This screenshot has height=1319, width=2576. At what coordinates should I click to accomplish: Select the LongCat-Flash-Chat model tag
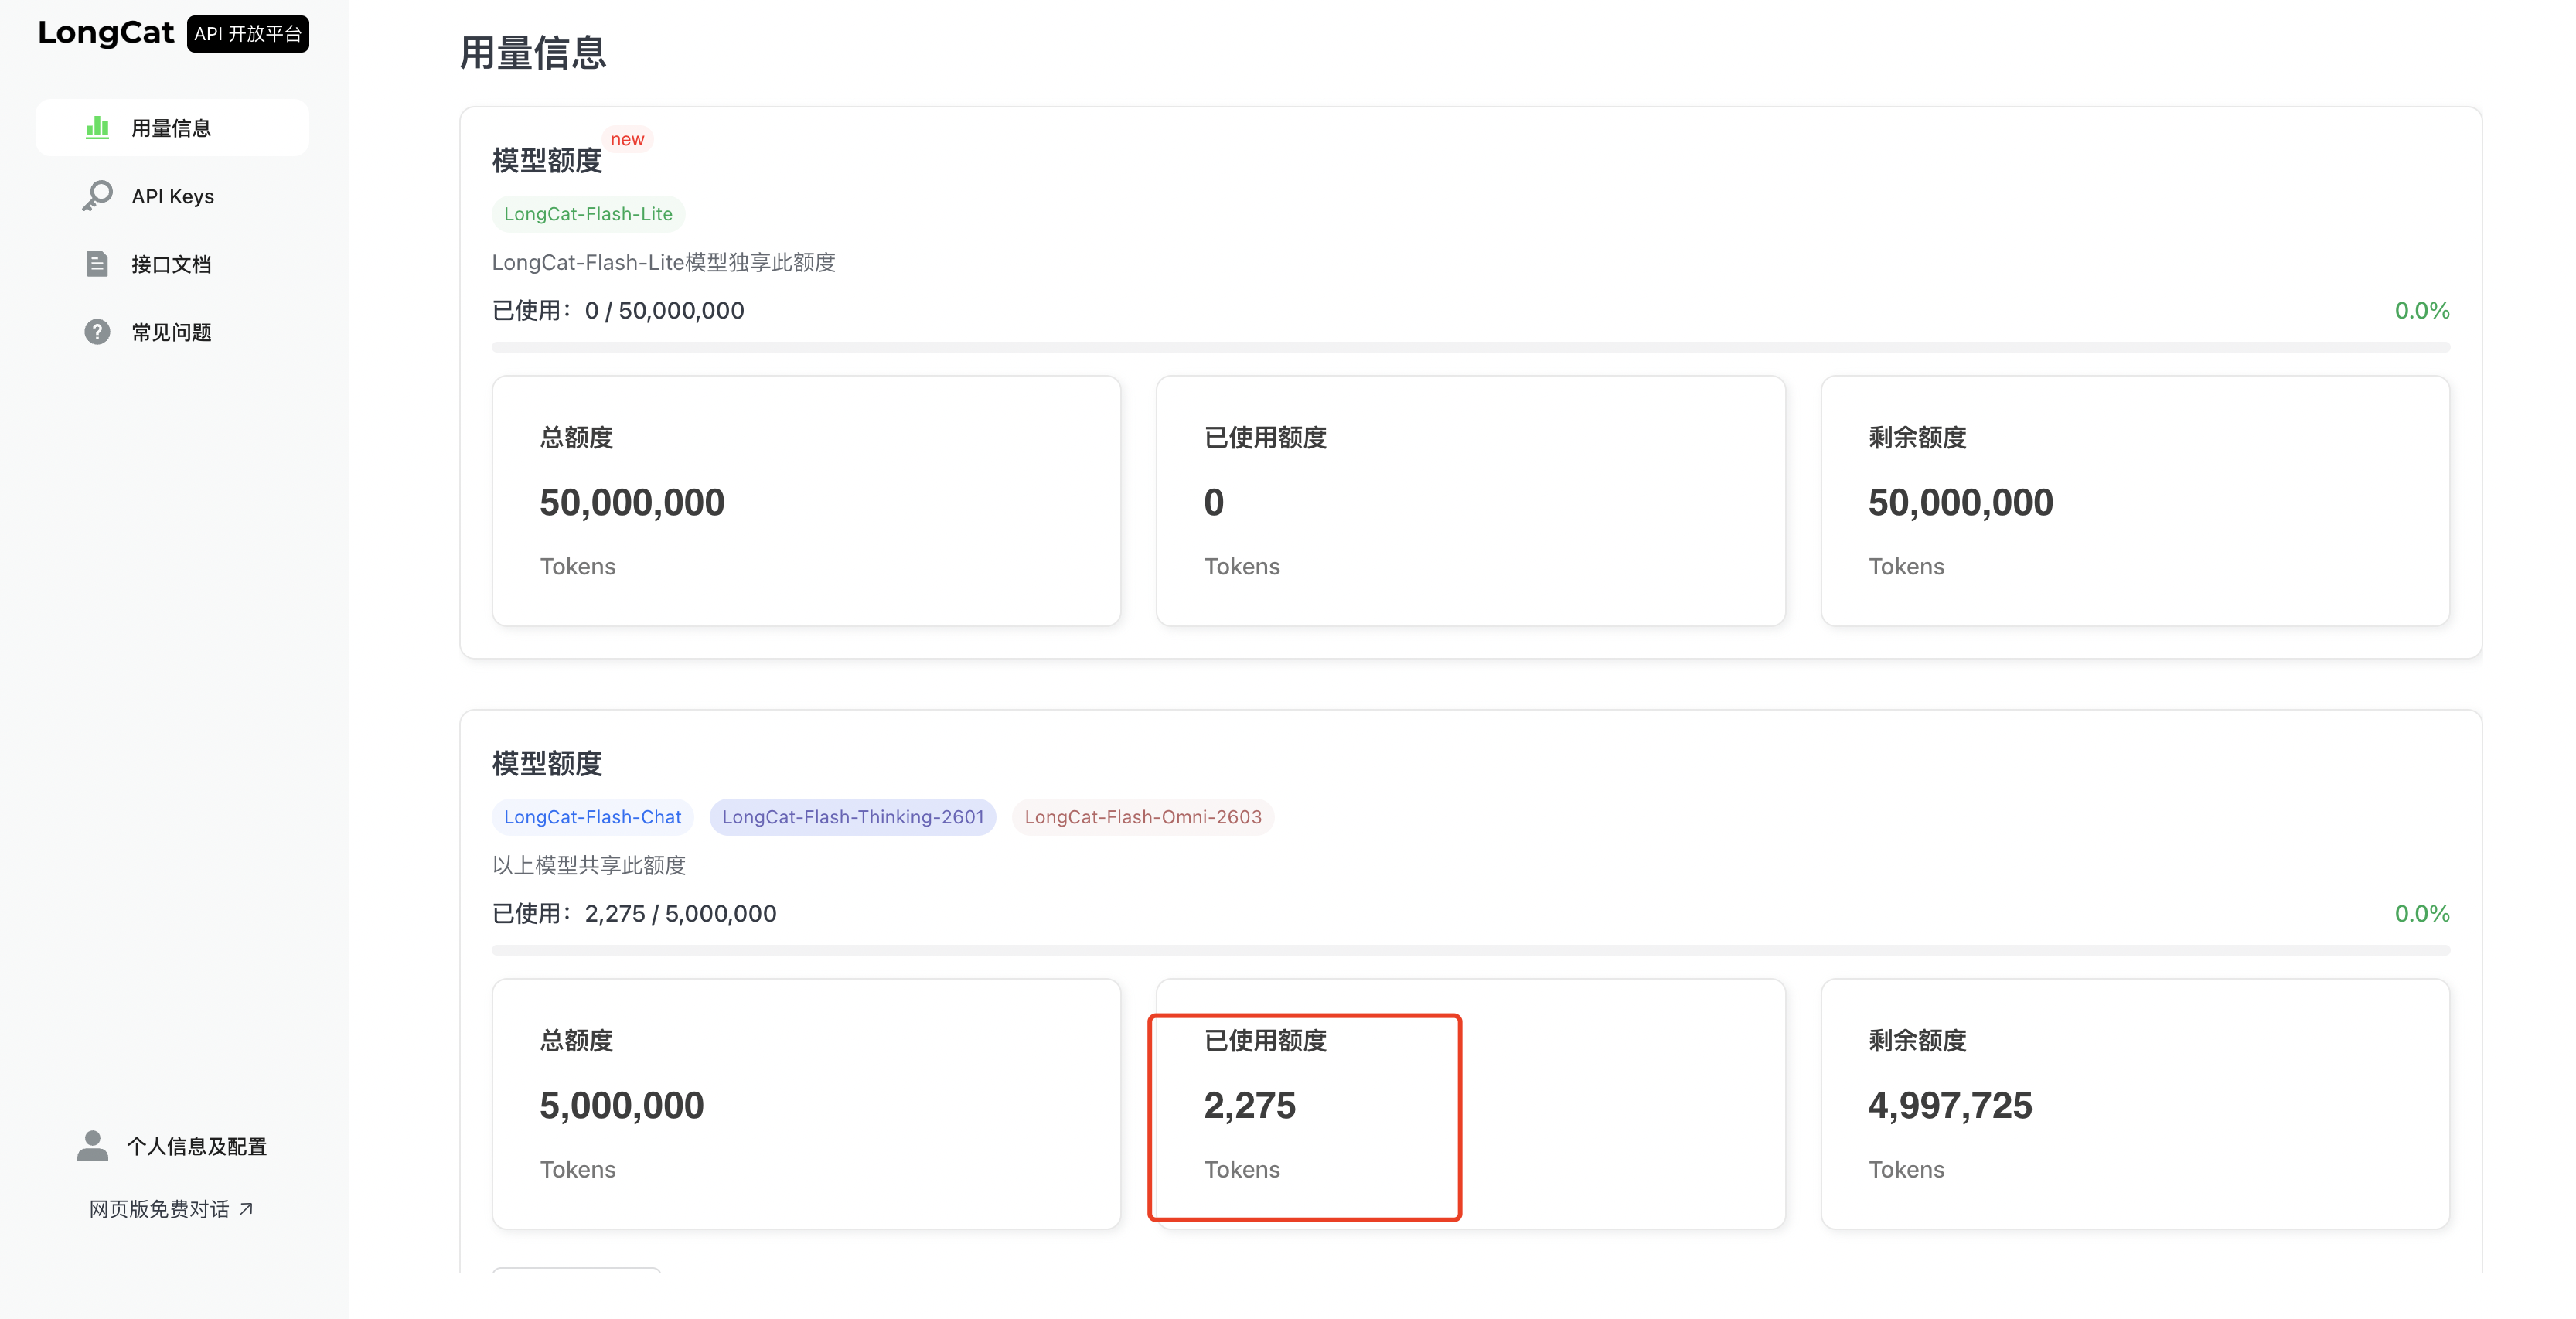coord(592,817)
